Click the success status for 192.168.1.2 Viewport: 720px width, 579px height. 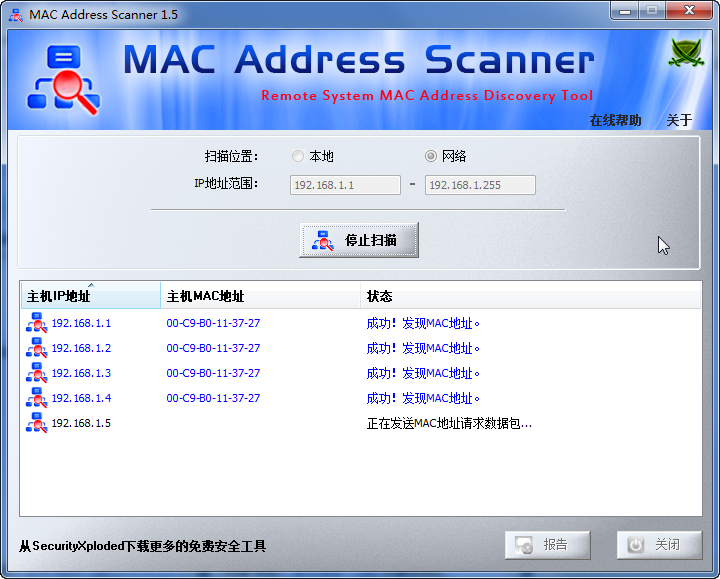click(x=423, y=348)
